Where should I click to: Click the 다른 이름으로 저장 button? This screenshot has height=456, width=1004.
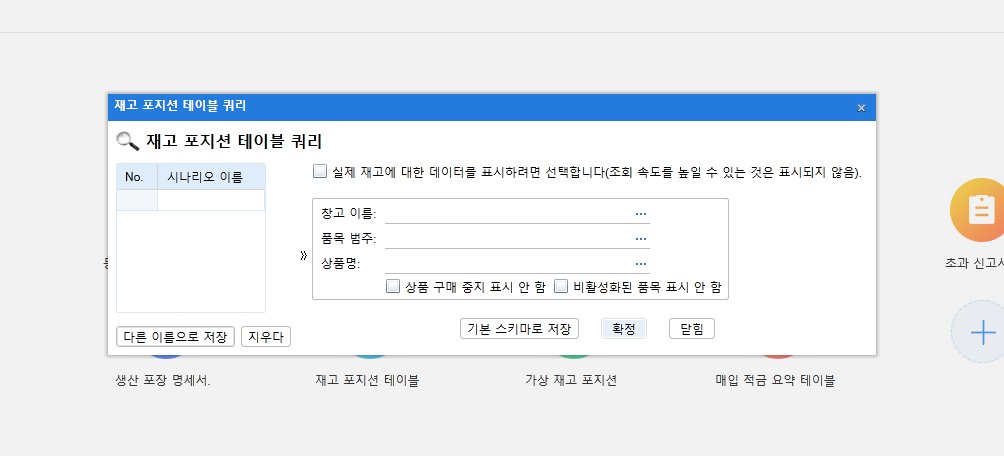[x=175, y=337]
